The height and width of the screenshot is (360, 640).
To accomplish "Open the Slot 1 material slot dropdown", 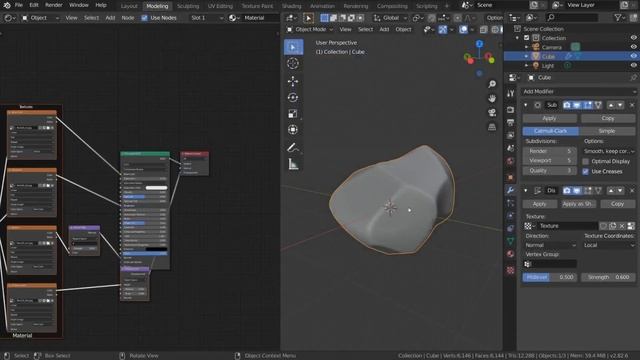I will point(207,18).
